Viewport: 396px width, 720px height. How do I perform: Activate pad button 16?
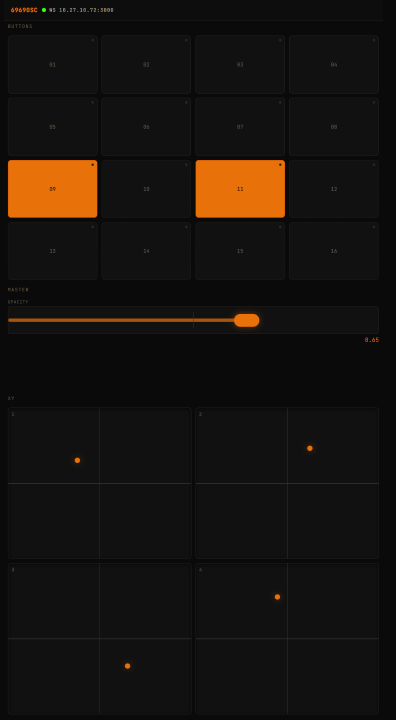pyautogui.click(x=334, y=251)
